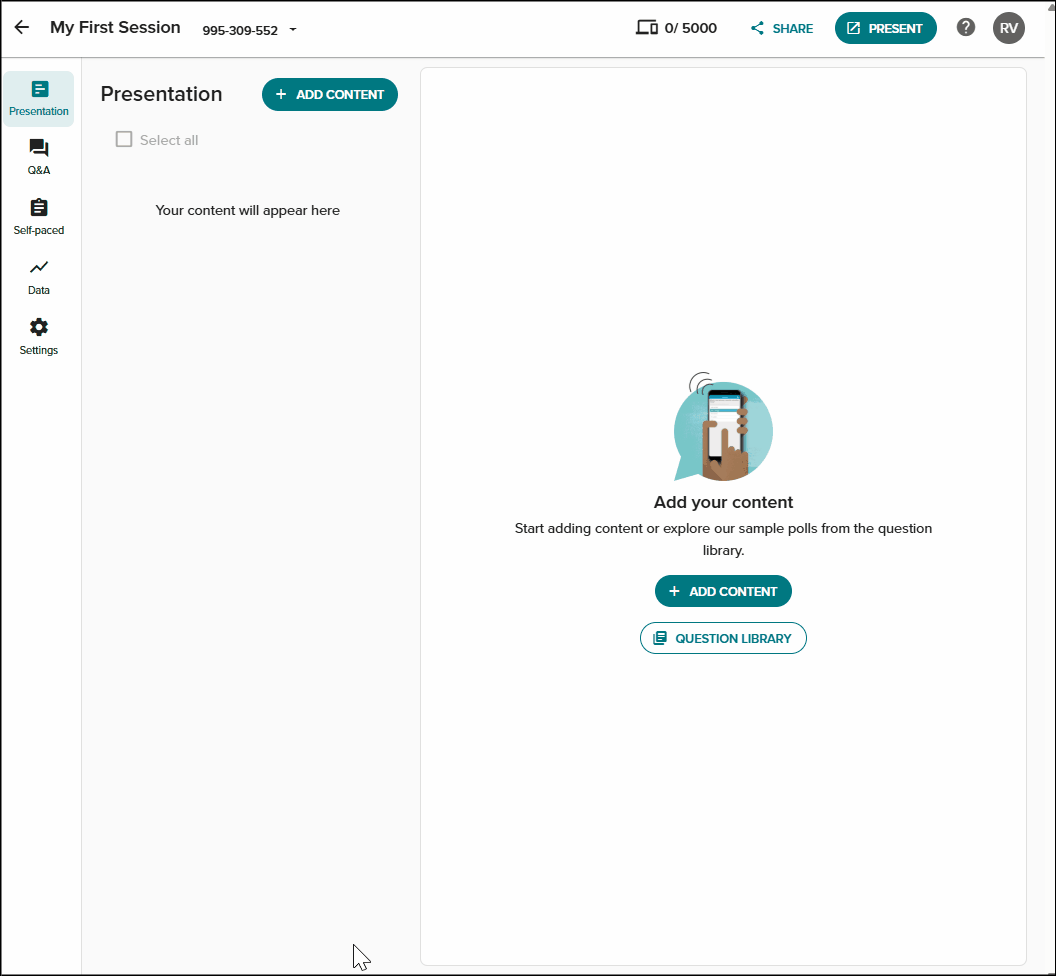The image size is (1056, 976).
Task: Switch to the Self-paced sidebar tab
Action: point(39,217)
